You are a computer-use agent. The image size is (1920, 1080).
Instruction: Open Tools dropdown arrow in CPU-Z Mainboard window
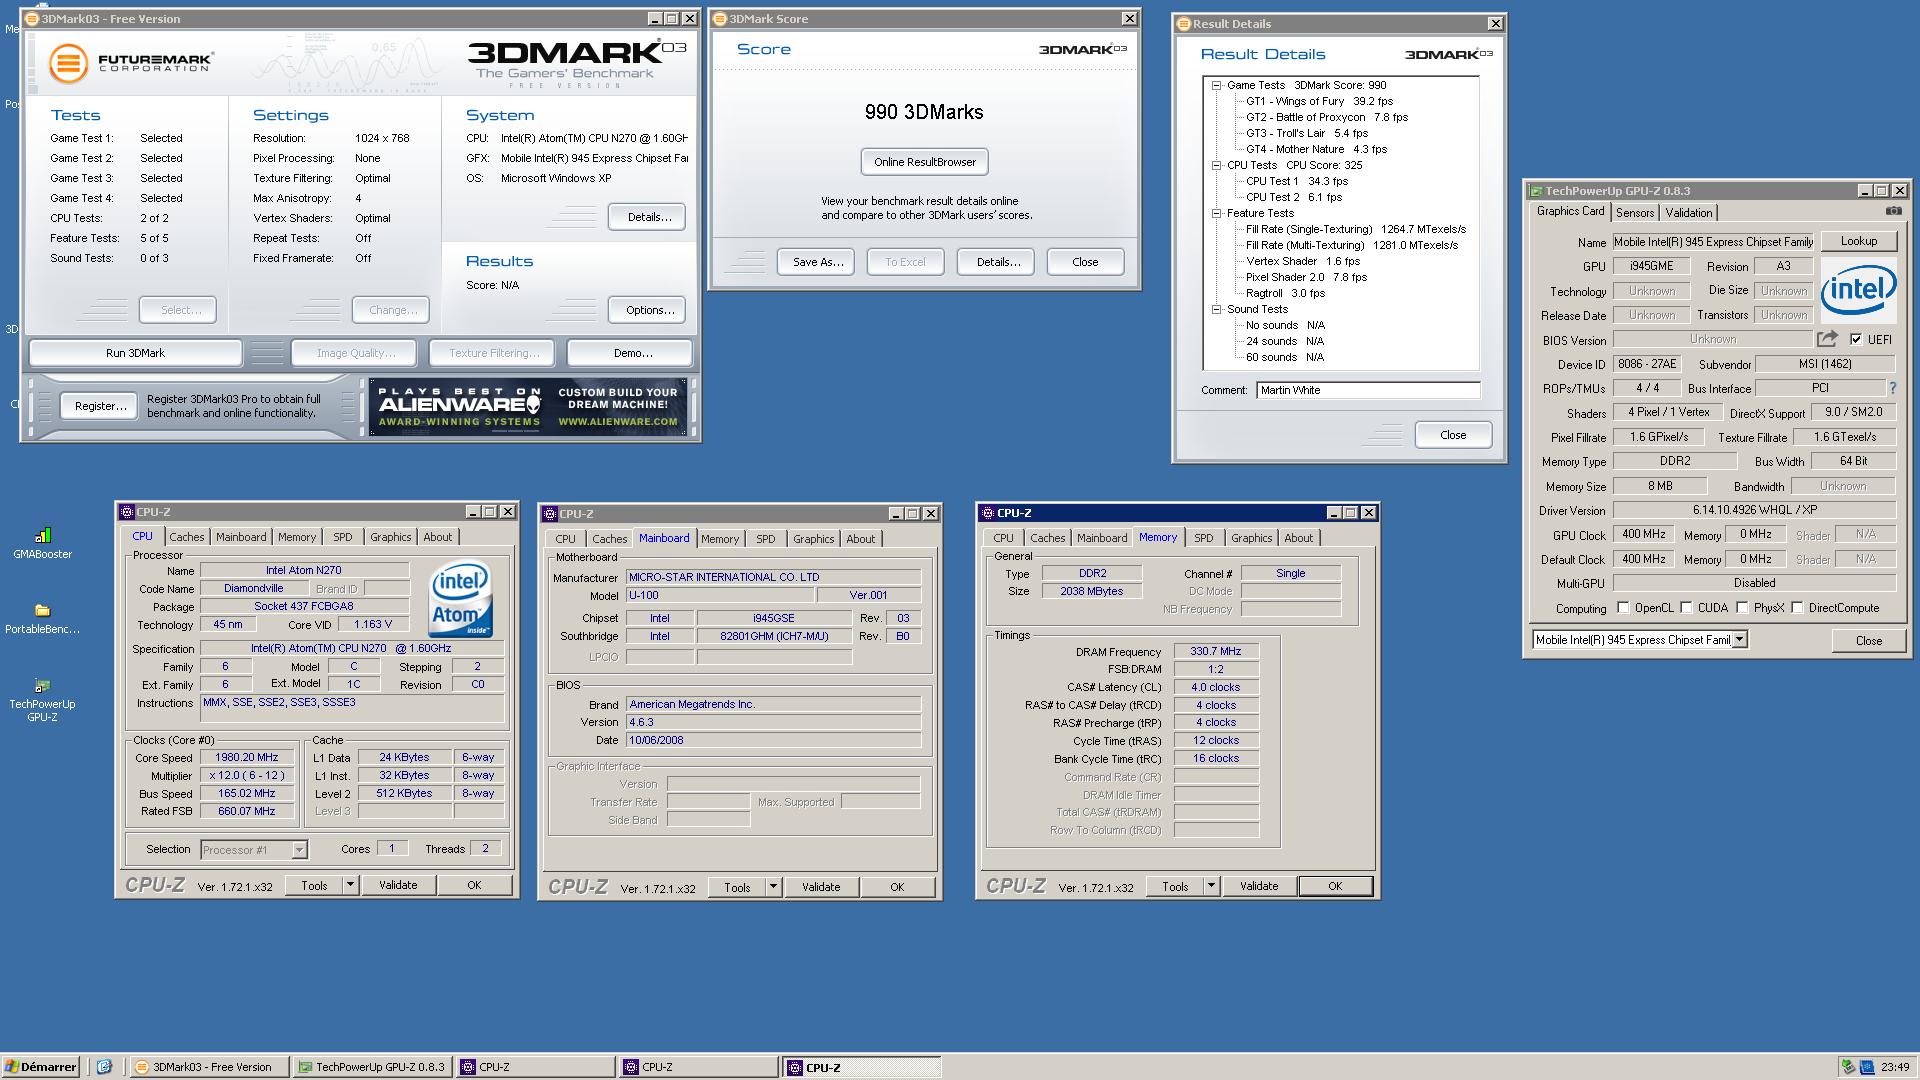point(773,887)
